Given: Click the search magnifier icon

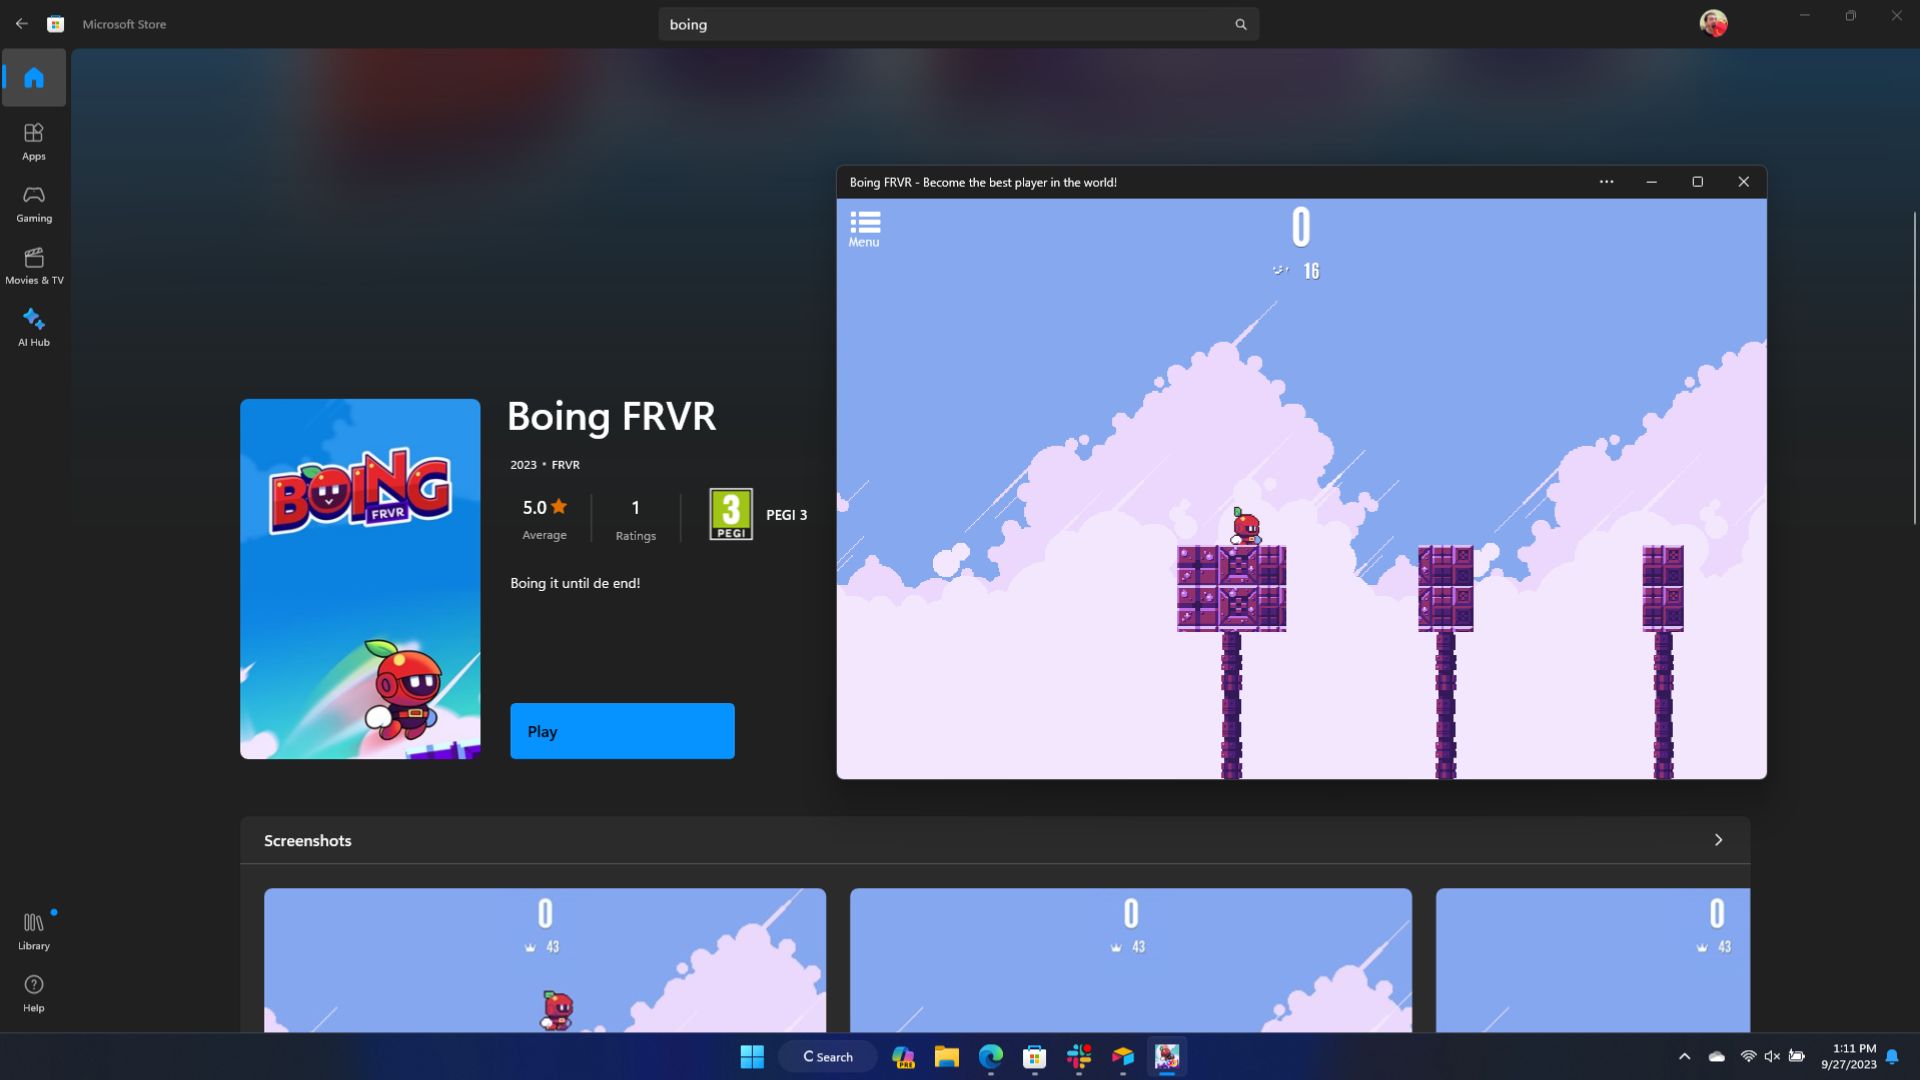Looking at the screenshot, I should [x=1241, y=24].
